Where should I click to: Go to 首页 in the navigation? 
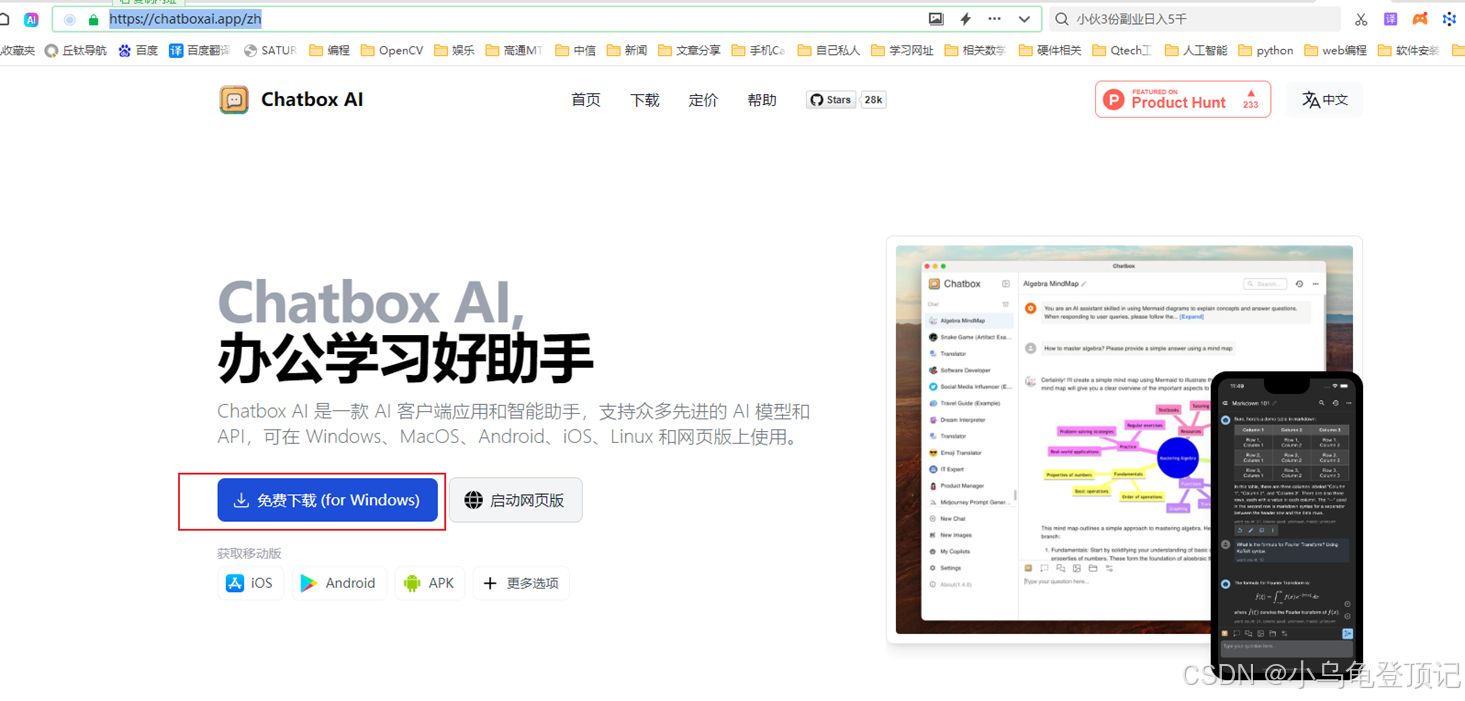click(586, 100)
